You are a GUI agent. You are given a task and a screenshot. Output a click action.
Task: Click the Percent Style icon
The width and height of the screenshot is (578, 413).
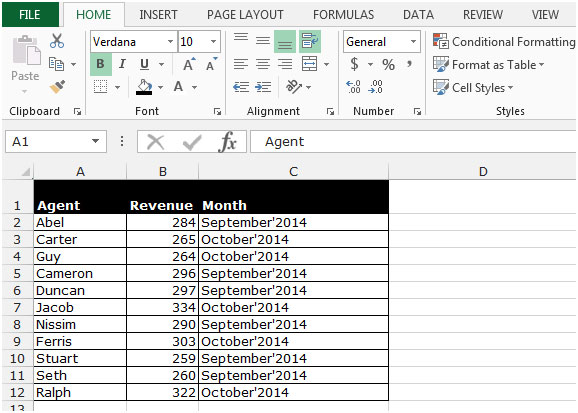click(388, 65)
